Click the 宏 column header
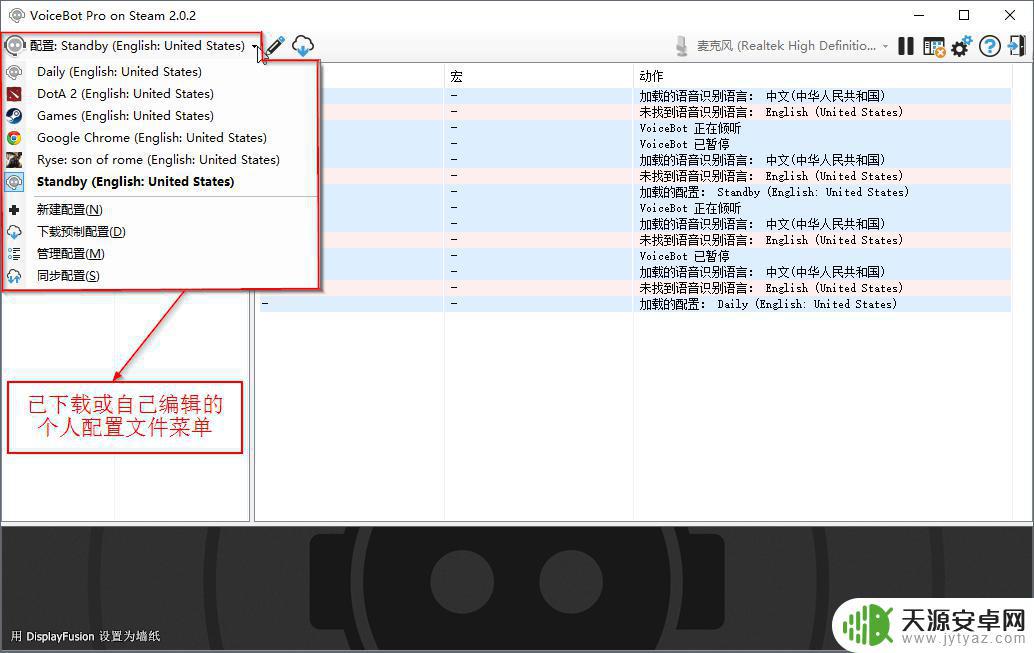The image size is (1034, 653). click(456, 77)
